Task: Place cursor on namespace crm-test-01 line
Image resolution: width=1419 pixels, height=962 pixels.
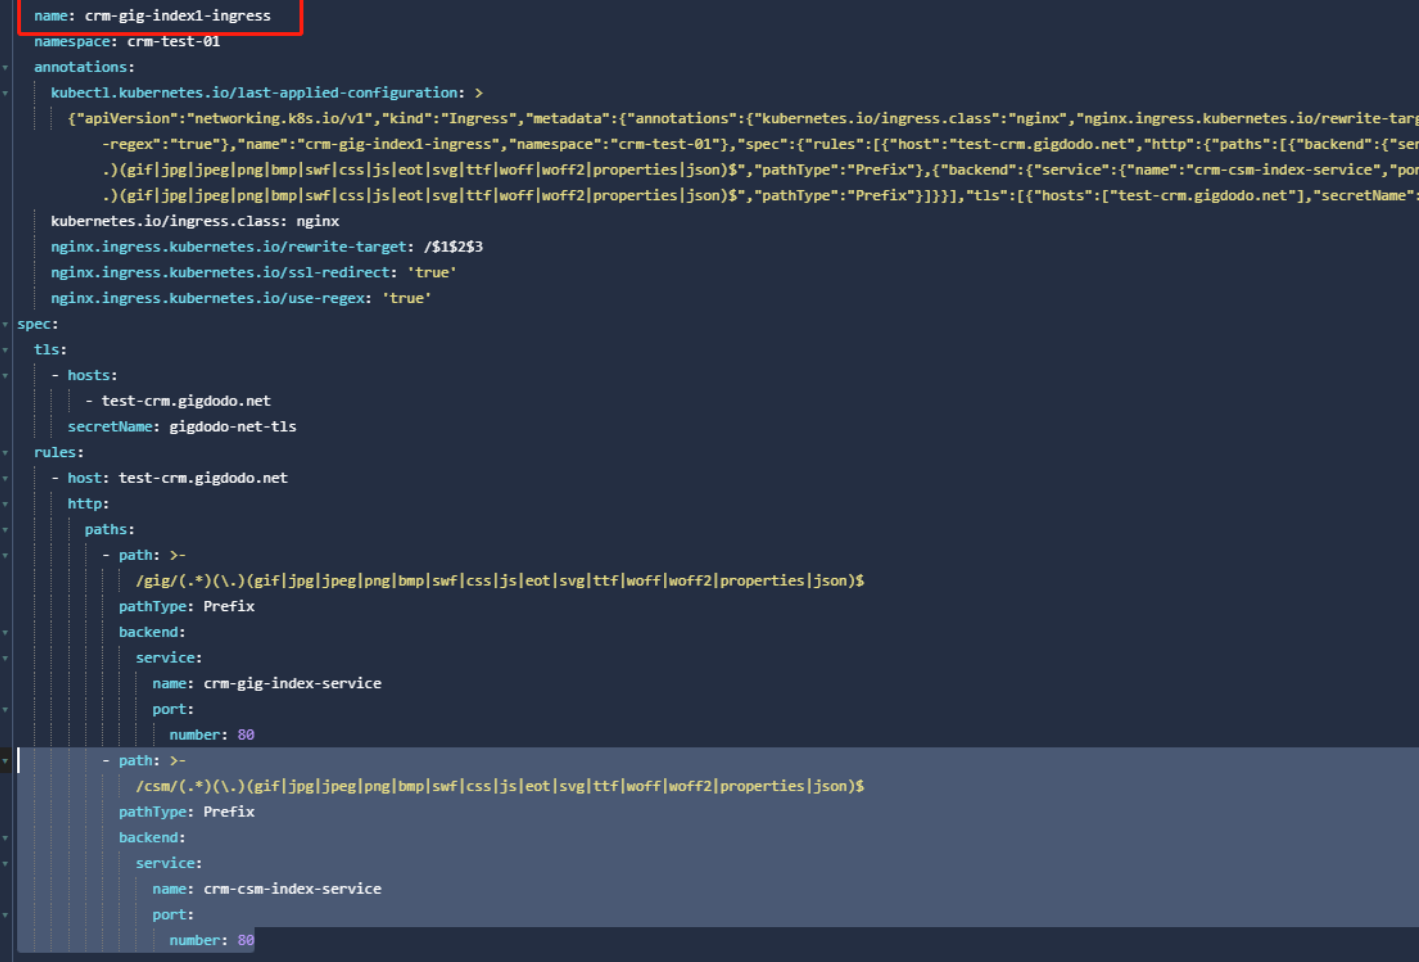Action: (173, 42)
